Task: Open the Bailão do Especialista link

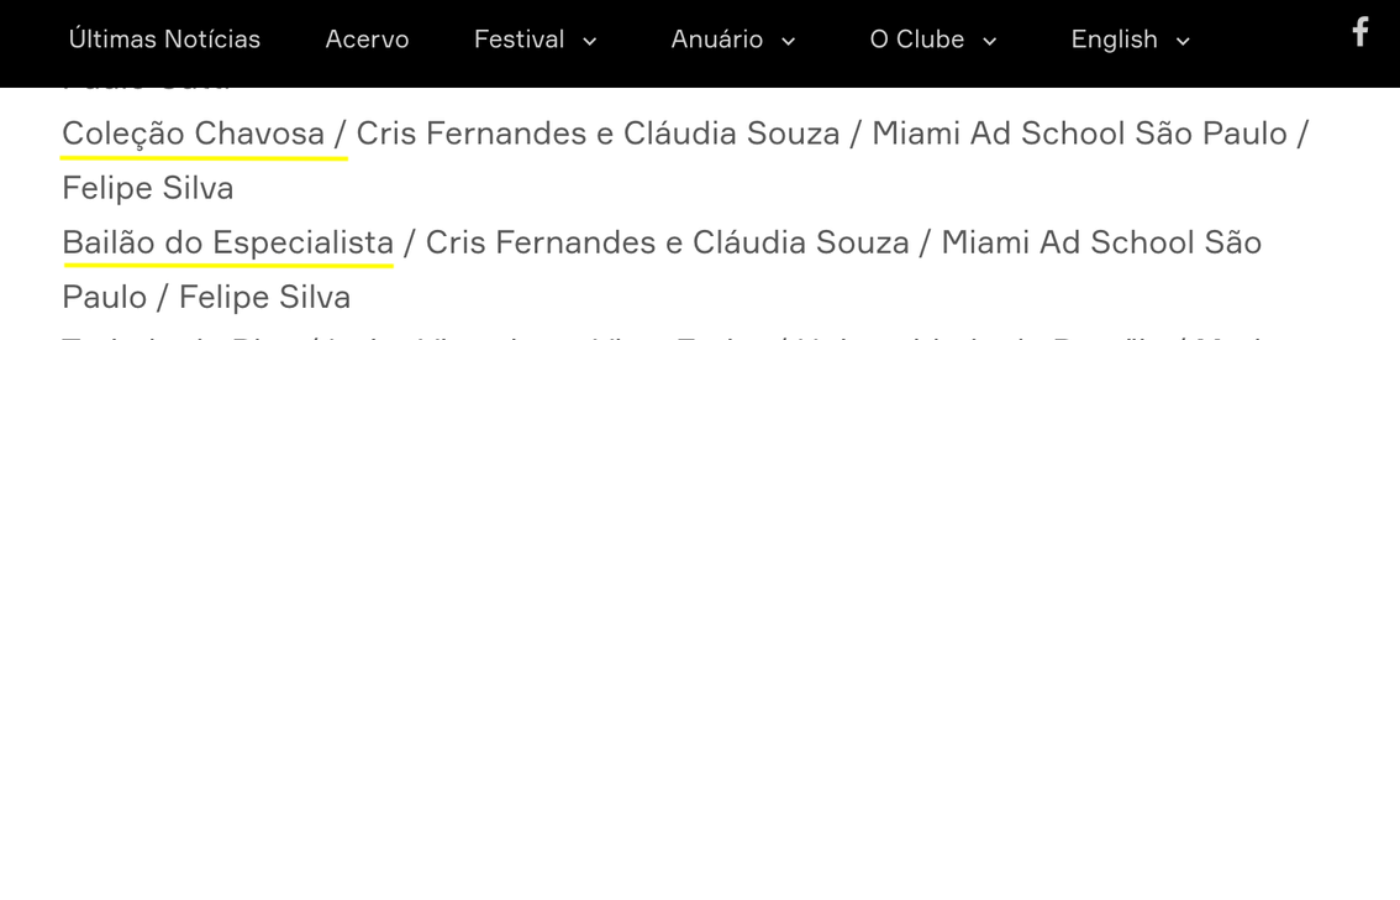Action: (228, 242)
